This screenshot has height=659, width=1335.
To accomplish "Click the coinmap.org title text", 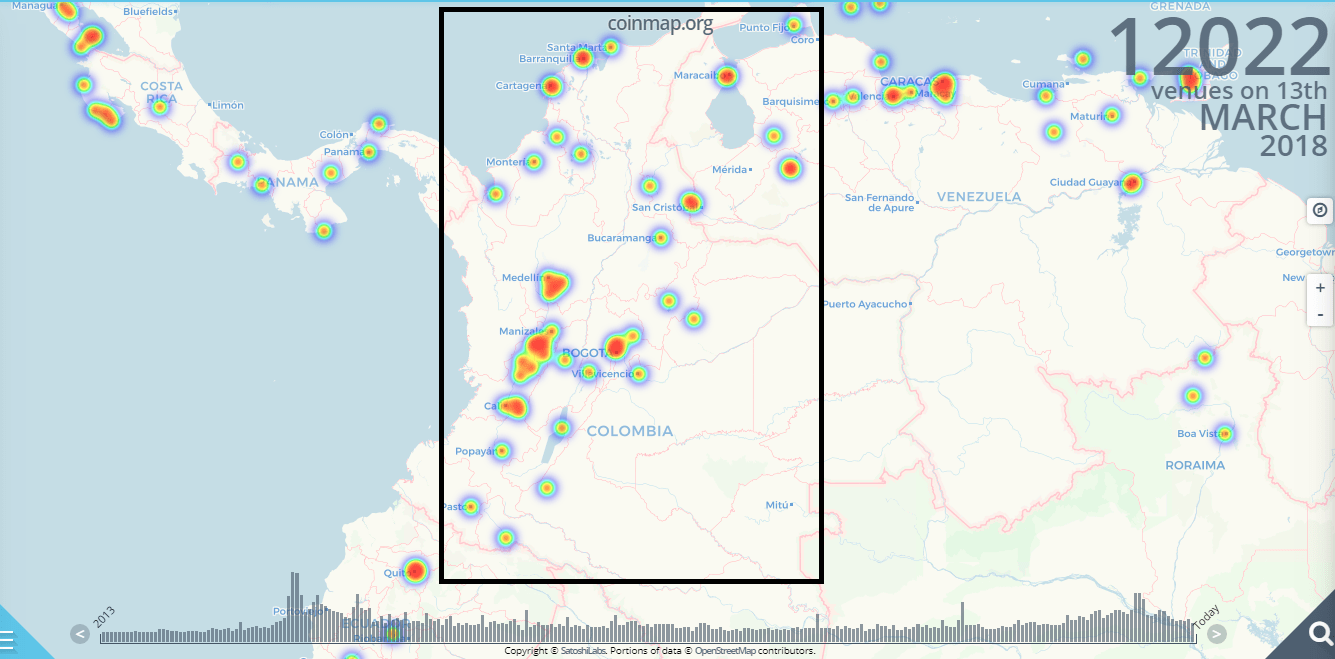I will [x=660, y=24].
